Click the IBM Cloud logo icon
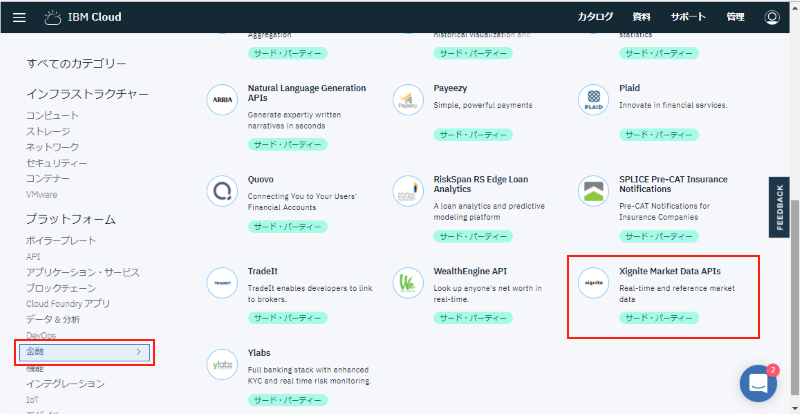This screenshot has width=800, height=414. pos(53,17)
